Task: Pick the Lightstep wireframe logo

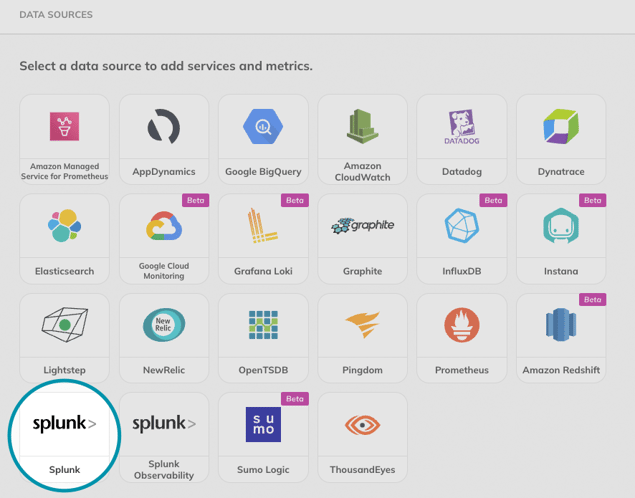Action: [x=64, y=325]
